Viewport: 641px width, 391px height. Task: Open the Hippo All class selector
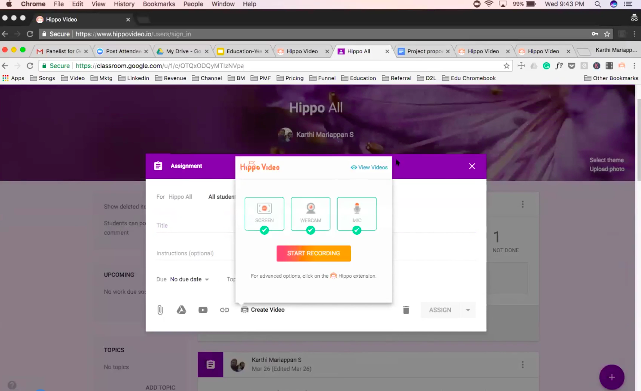[180, 197]
